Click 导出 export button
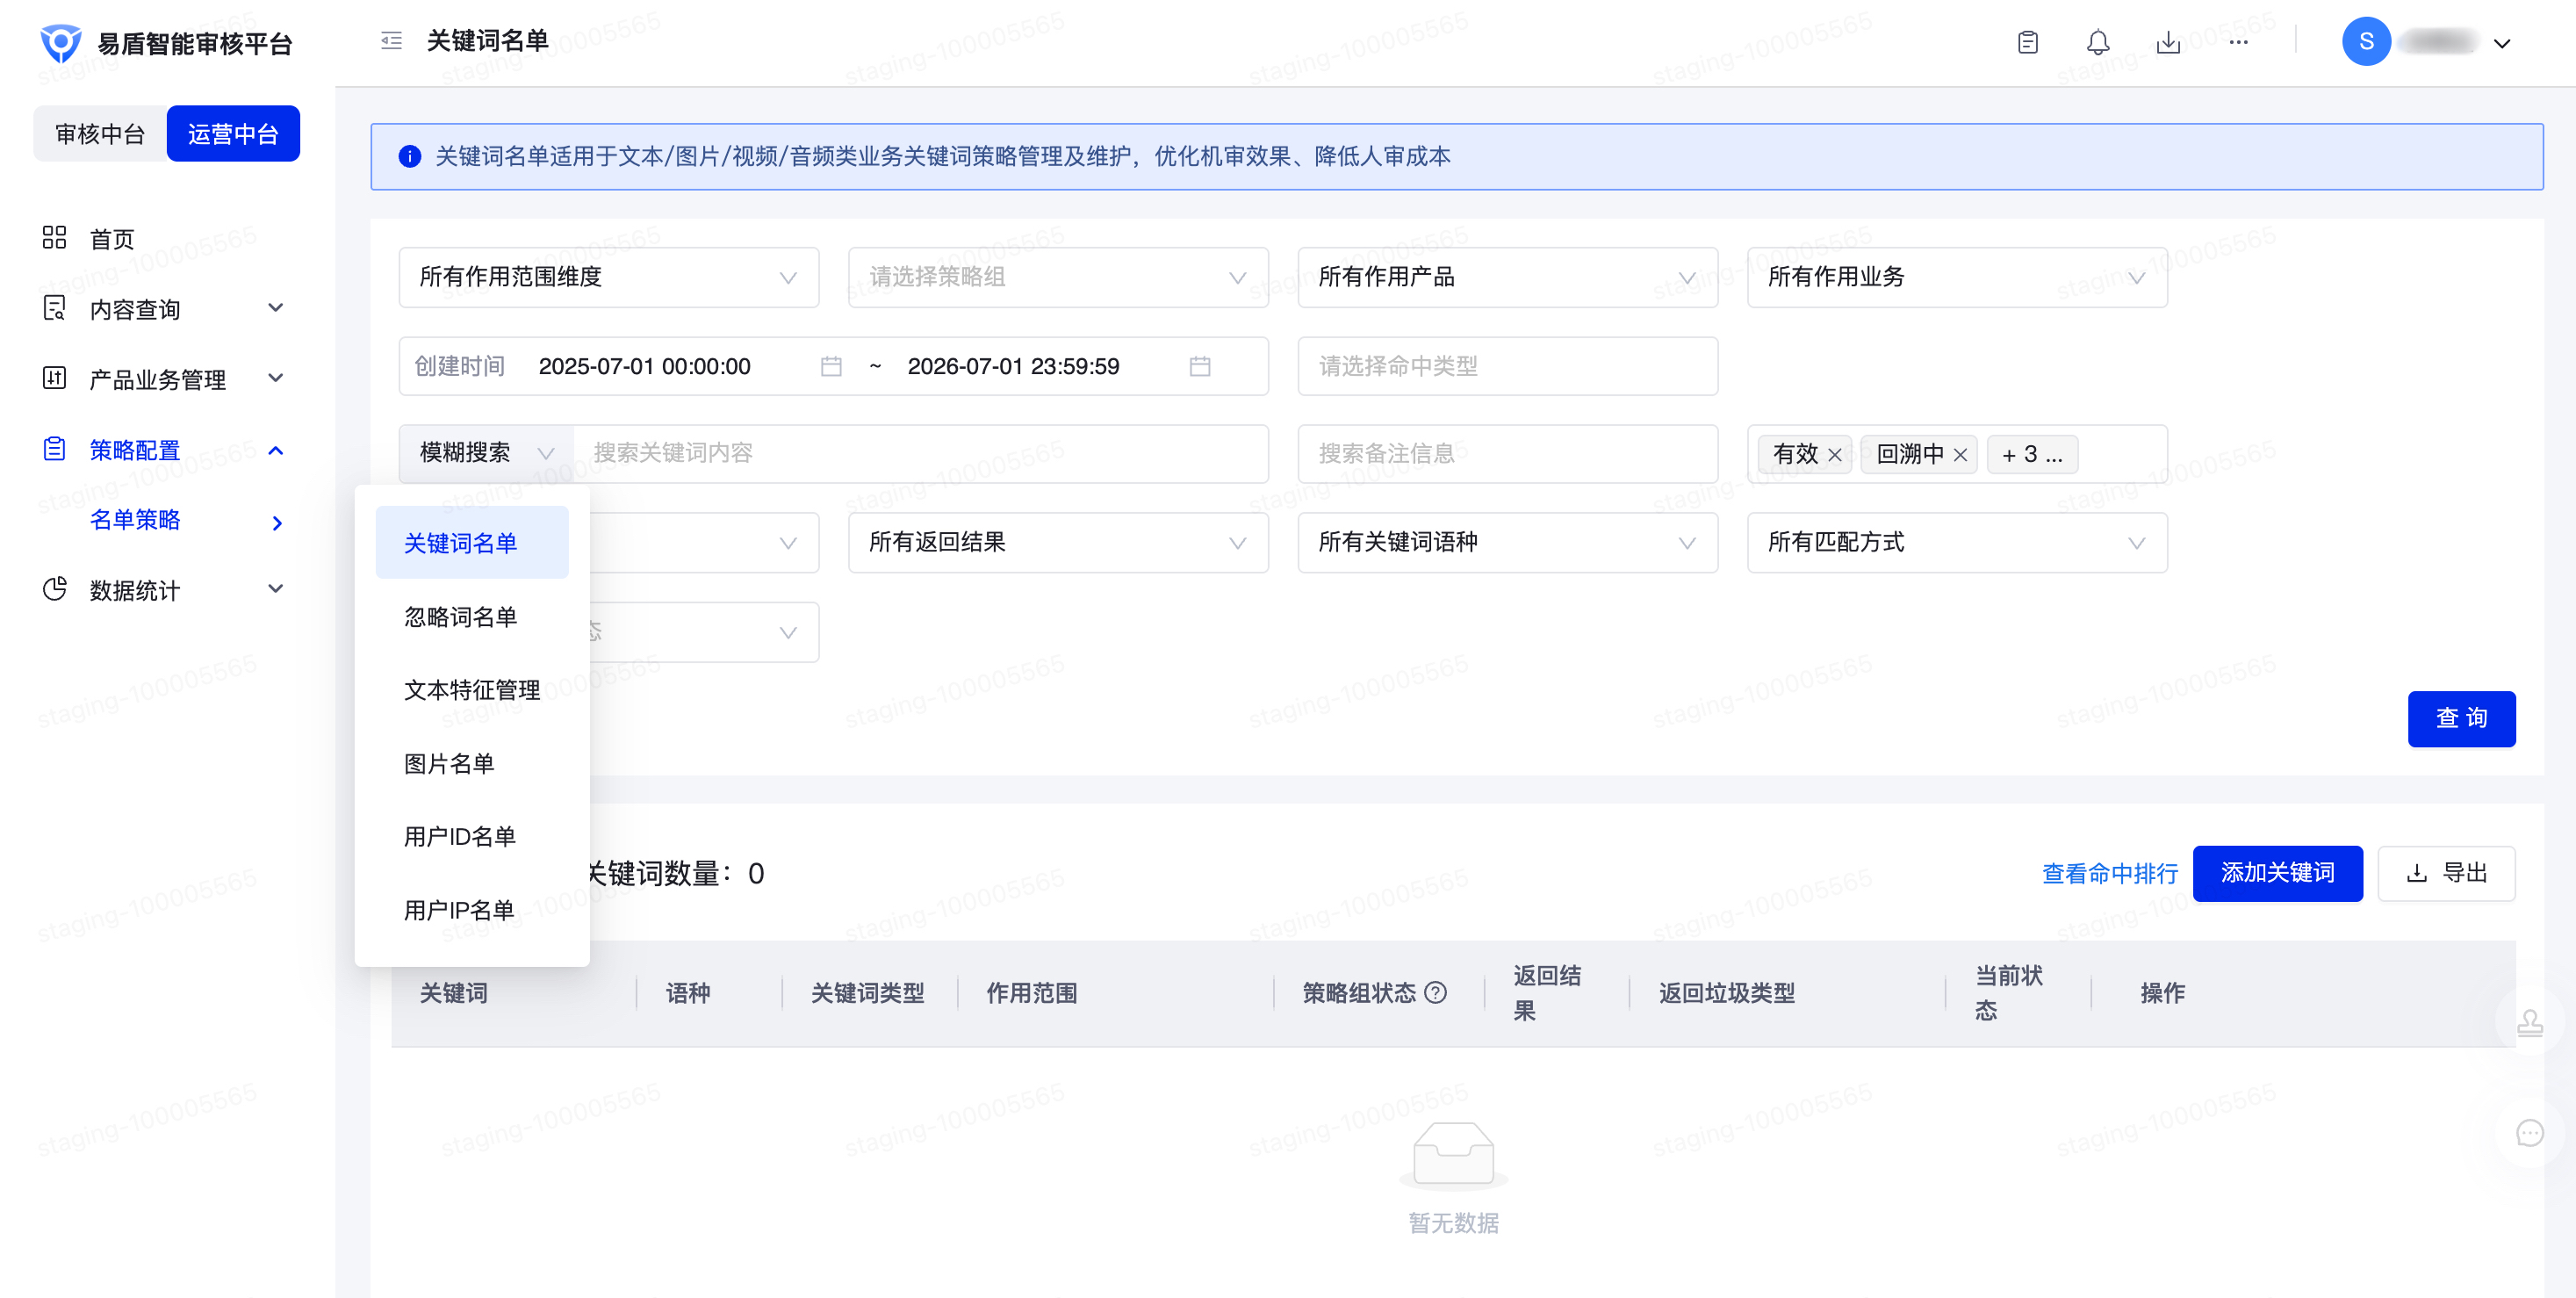 (2446, 873)
